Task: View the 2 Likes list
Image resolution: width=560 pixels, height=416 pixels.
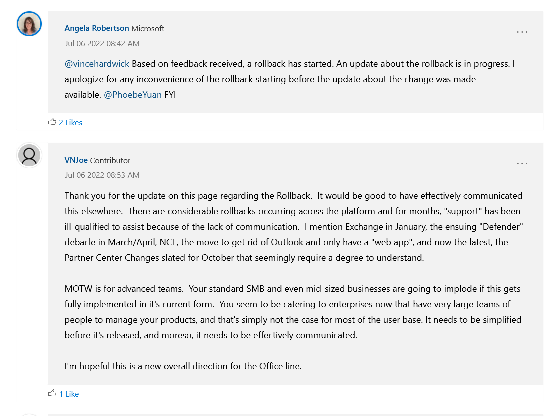Action: pos(70,122)
